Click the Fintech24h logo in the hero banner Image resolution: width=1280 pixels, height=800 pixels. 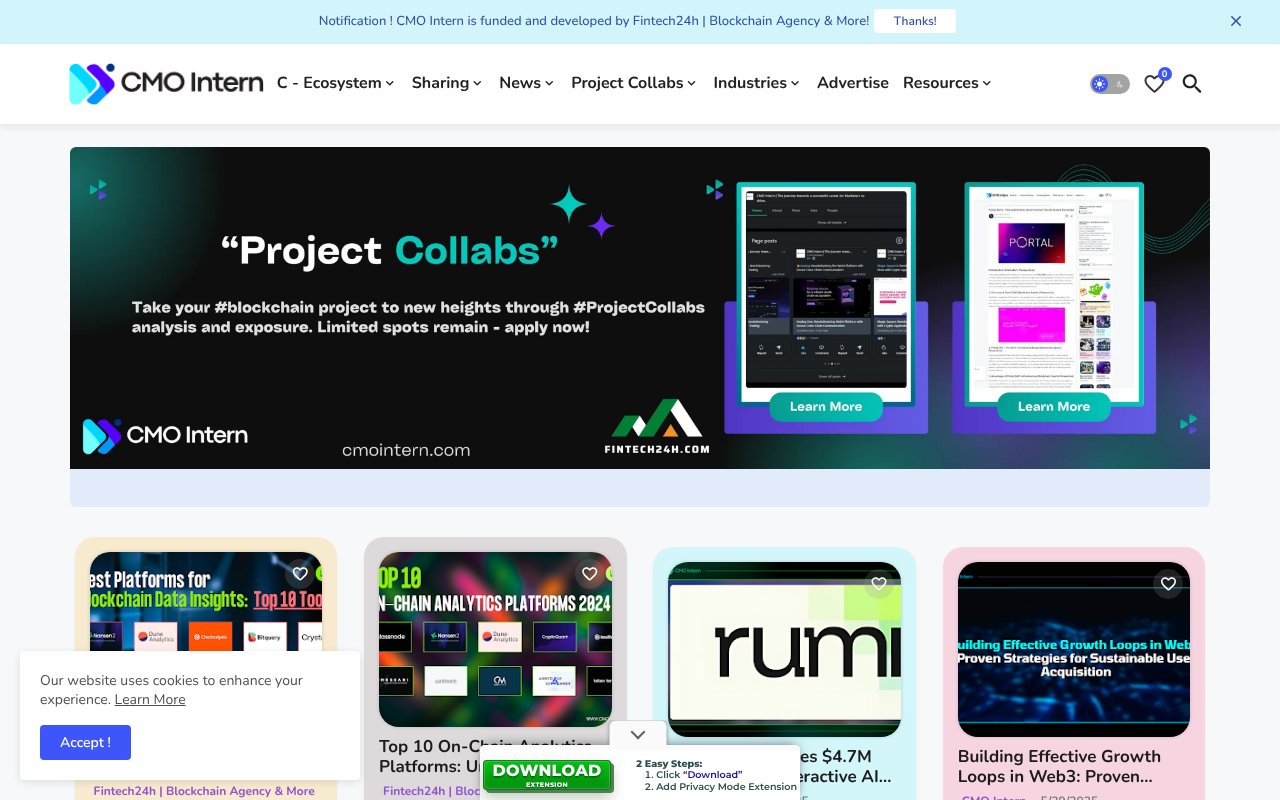(656, 425)
